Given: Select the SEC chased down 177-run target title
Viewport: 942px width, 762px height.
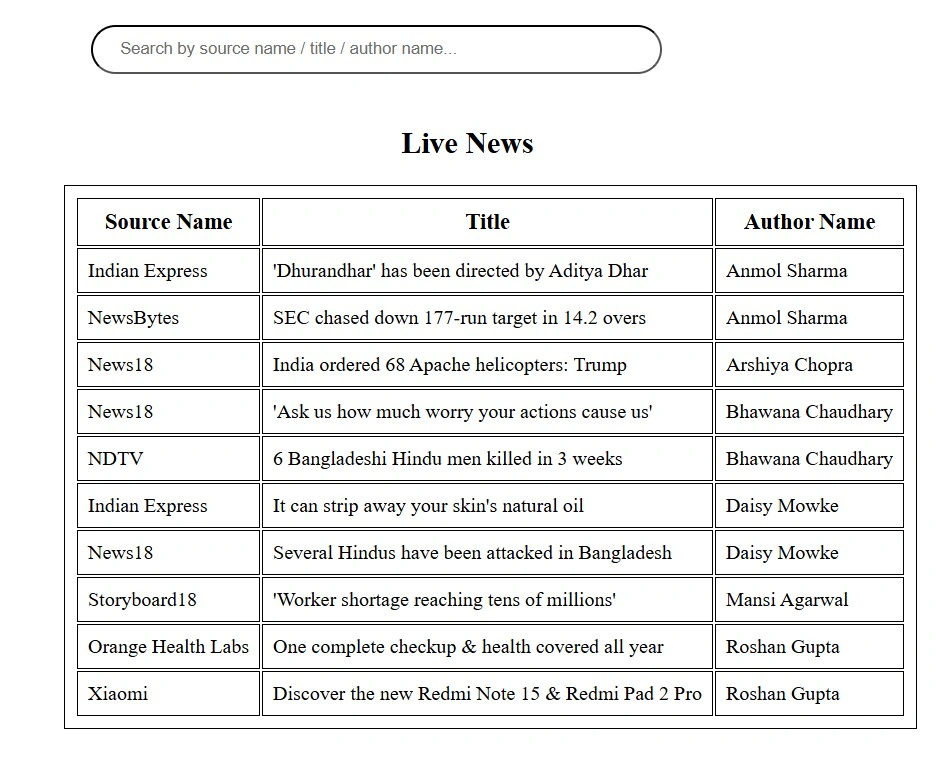Looking at the screenshot, I should point(487,318).
